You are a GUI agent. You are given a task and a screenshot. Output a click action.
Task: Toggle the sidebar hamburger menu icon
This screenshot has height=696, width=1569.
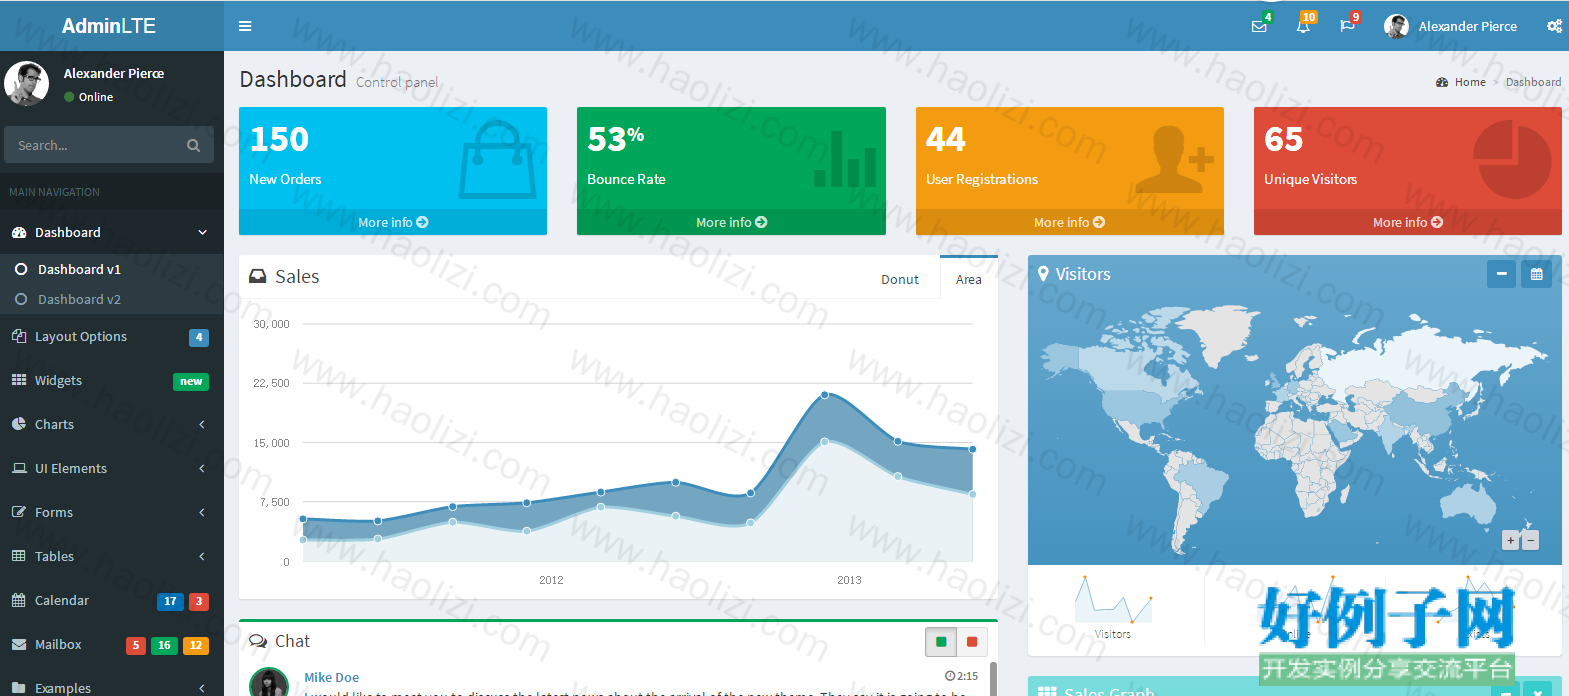pos(245,26)
